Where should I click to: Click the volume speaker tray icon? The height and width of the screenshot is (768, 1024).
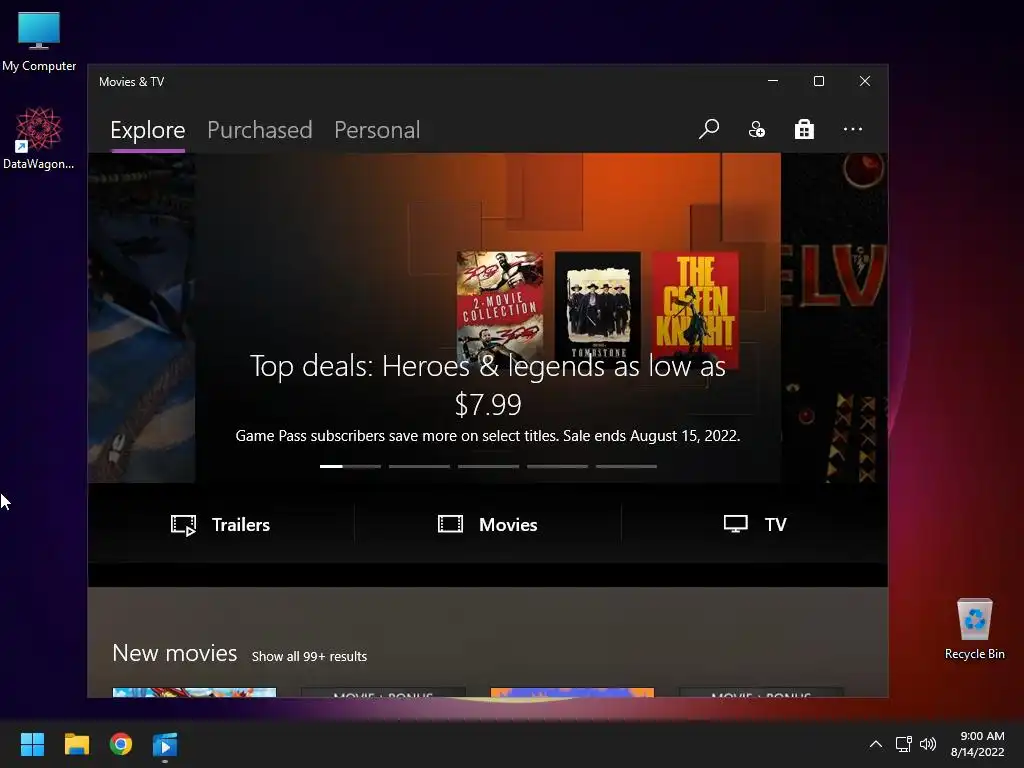pos(928,744)
